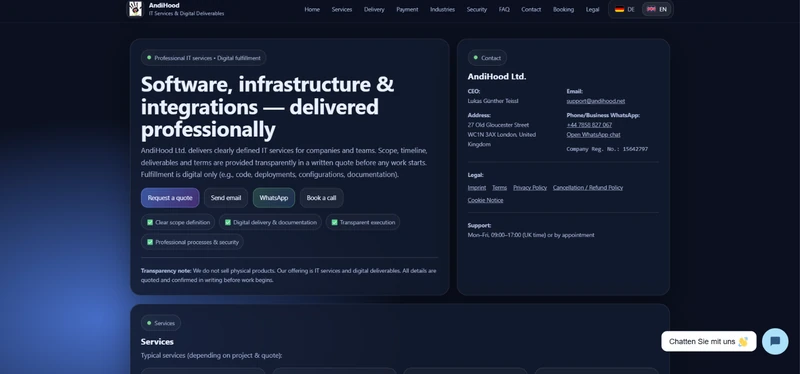The height and width of the screenshot is (374, 800).
Task: Open the Legal nav item
Action: [592, 9]
